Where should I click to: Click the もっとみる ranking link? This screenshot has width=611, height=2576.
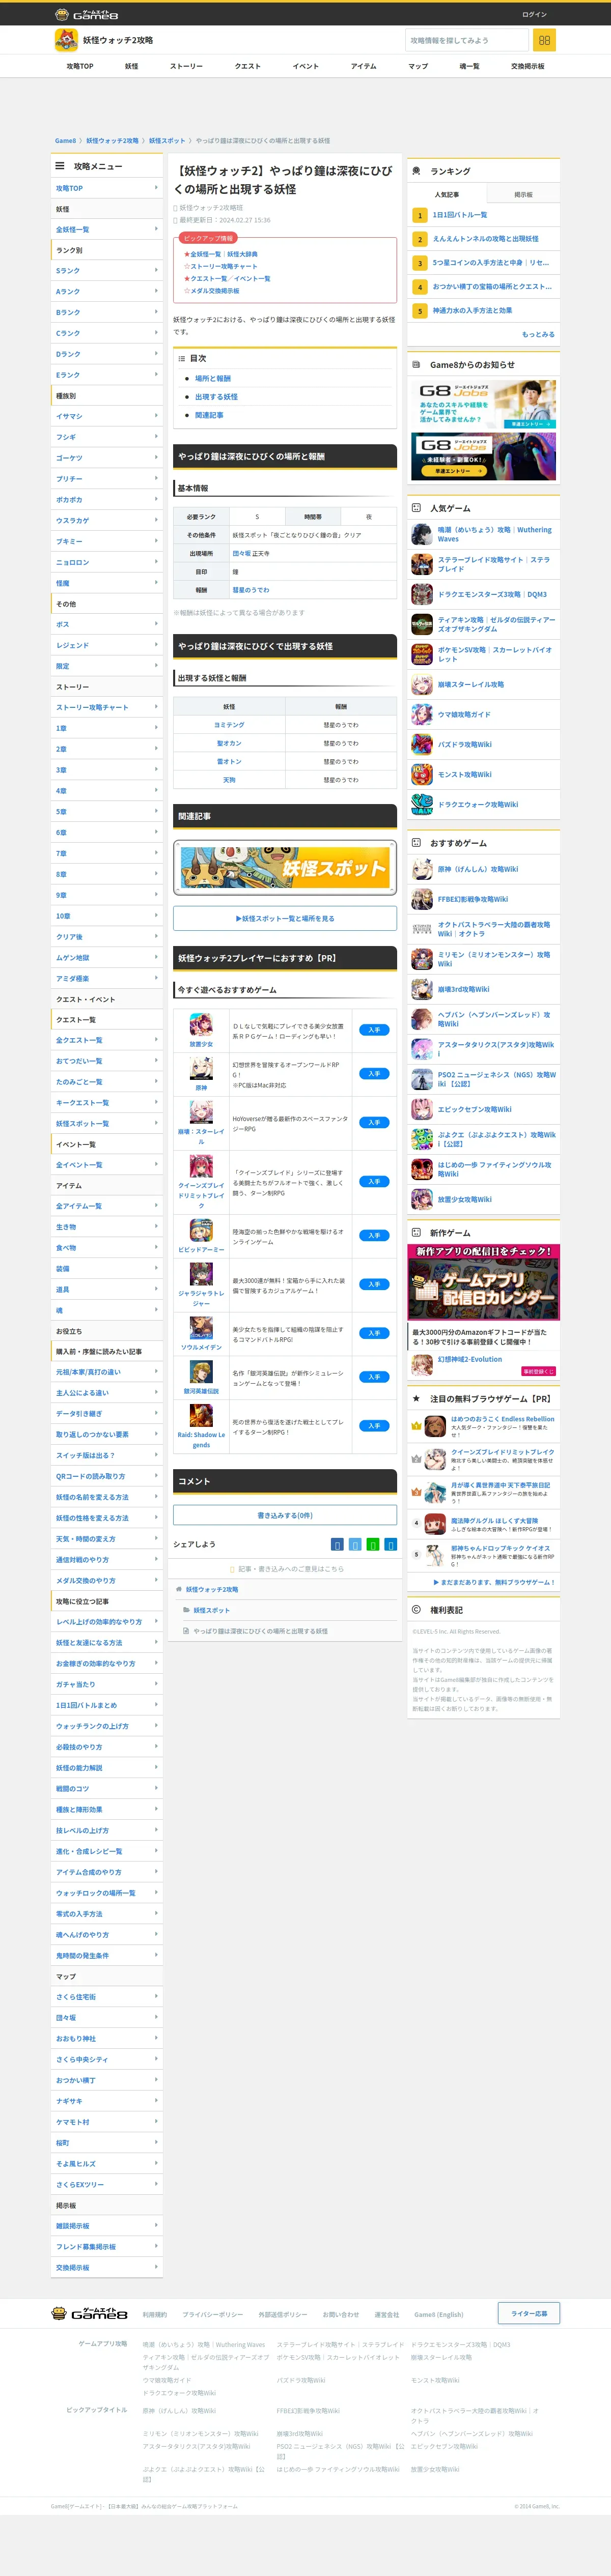pyautogui.click(x=538, y=334)
